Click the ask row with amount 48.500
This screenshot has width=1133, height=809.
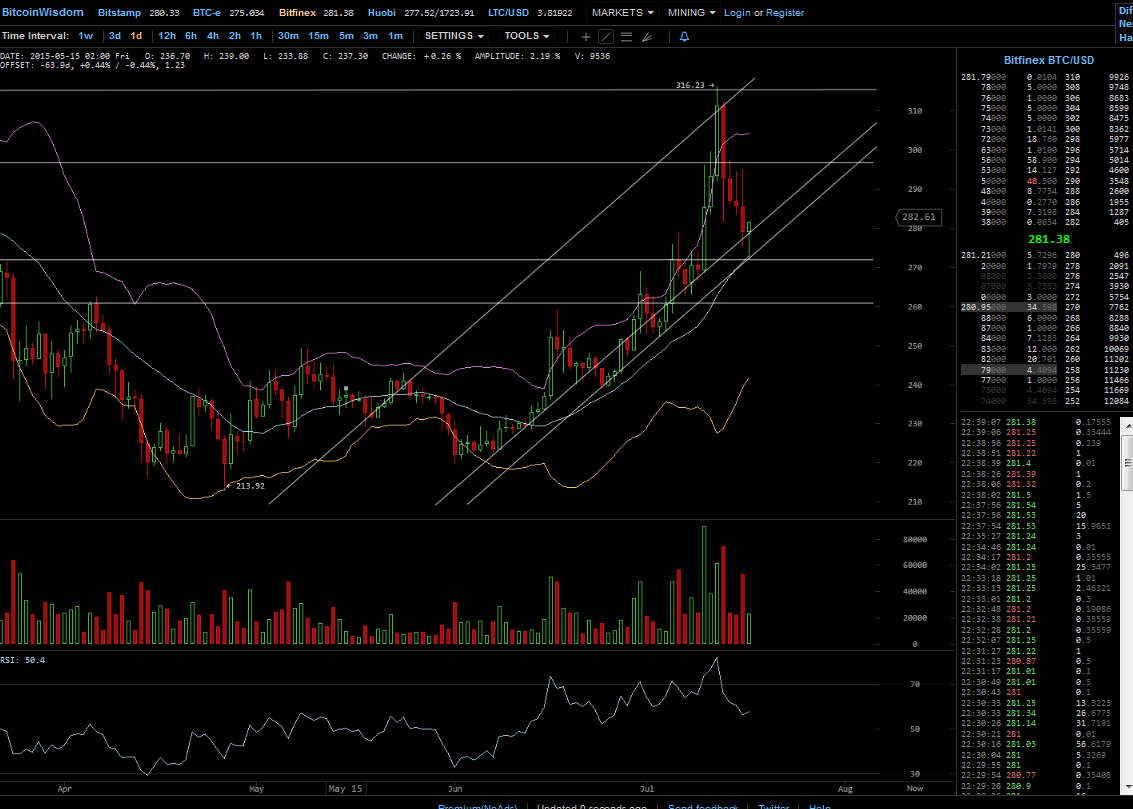pyautogui.click(x=1009, y=181)
